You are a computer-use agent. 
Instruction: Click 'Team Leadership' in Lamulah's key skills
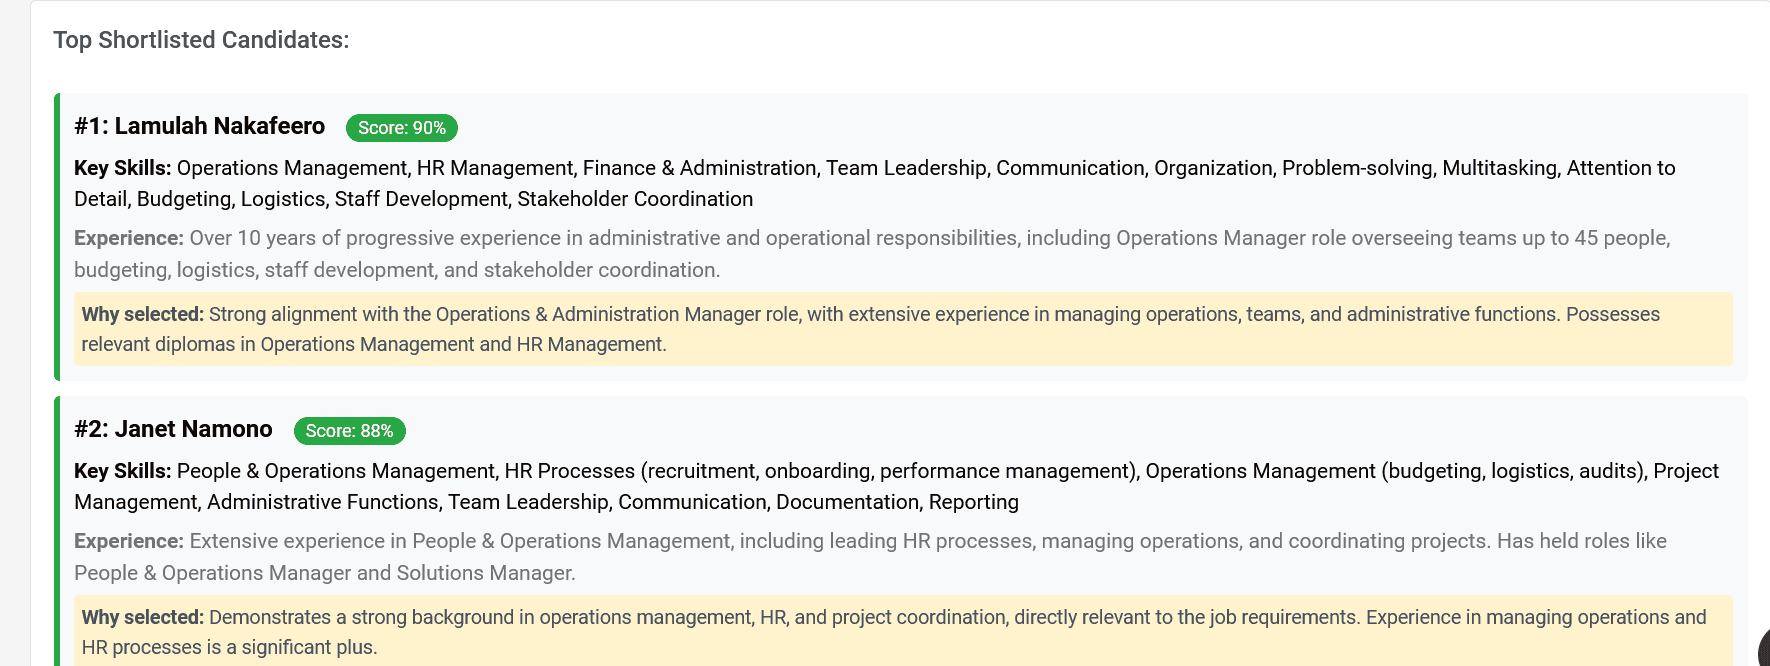point(906,168)
